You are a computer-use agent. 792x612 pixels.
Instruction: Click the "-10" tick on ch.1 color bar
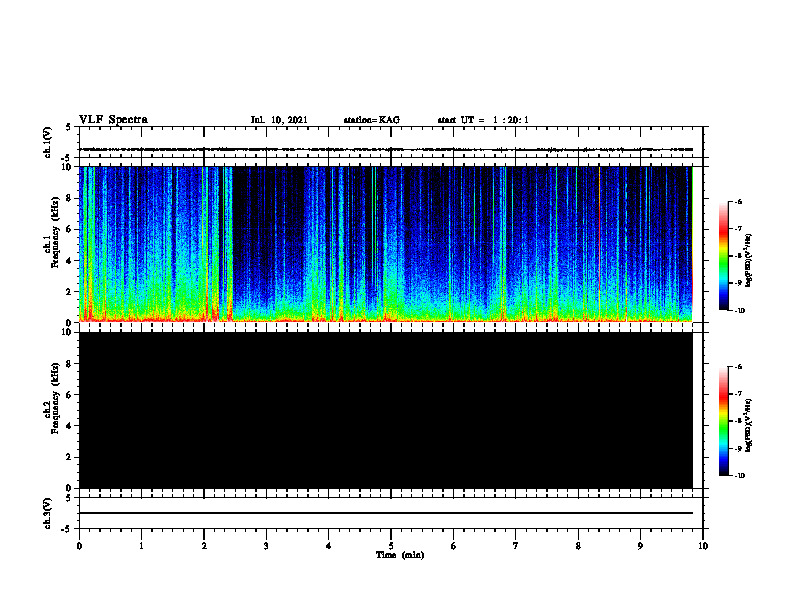(739, 311)
